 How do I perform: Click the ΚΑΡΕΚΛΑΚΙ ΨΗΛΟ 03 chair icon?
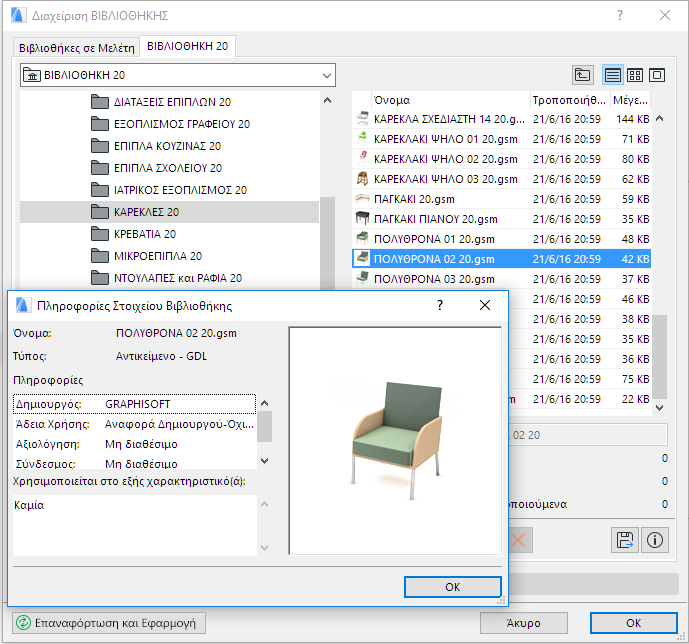tap(362, 179)
